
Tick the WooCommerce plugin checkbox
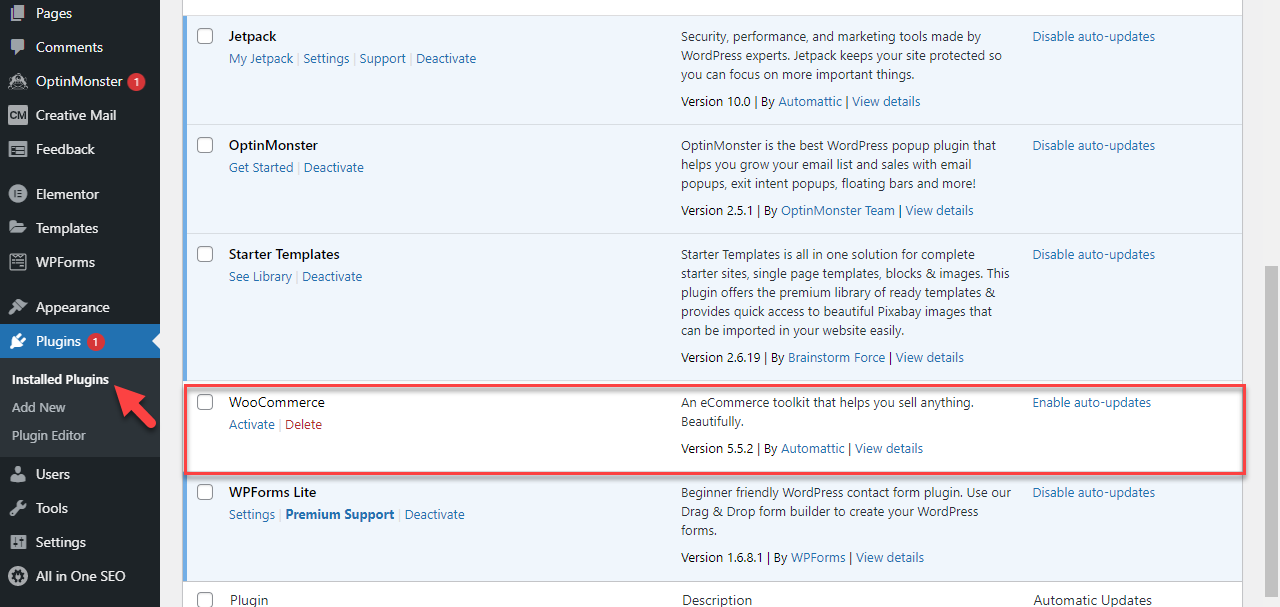[205, 402]
